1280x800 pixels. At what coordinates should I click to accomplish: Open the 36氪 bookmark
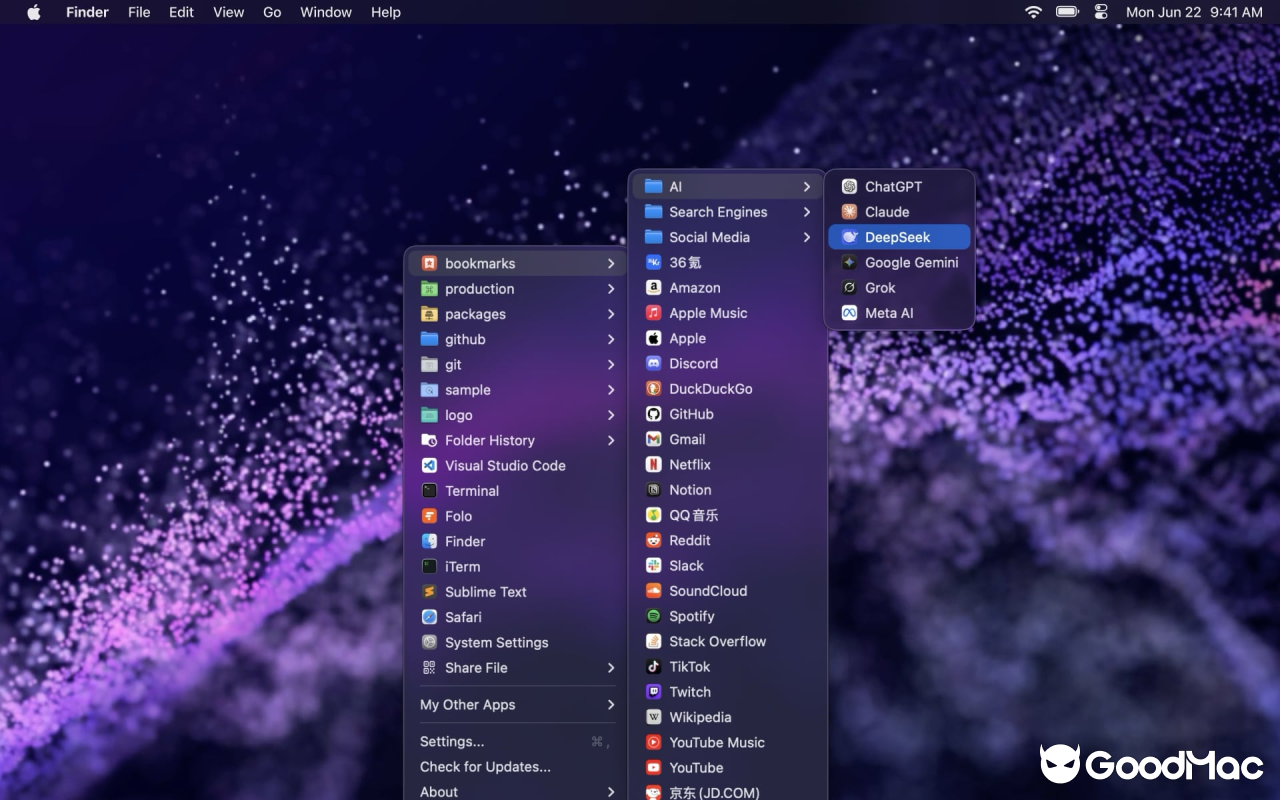click(x=728, y=262)
